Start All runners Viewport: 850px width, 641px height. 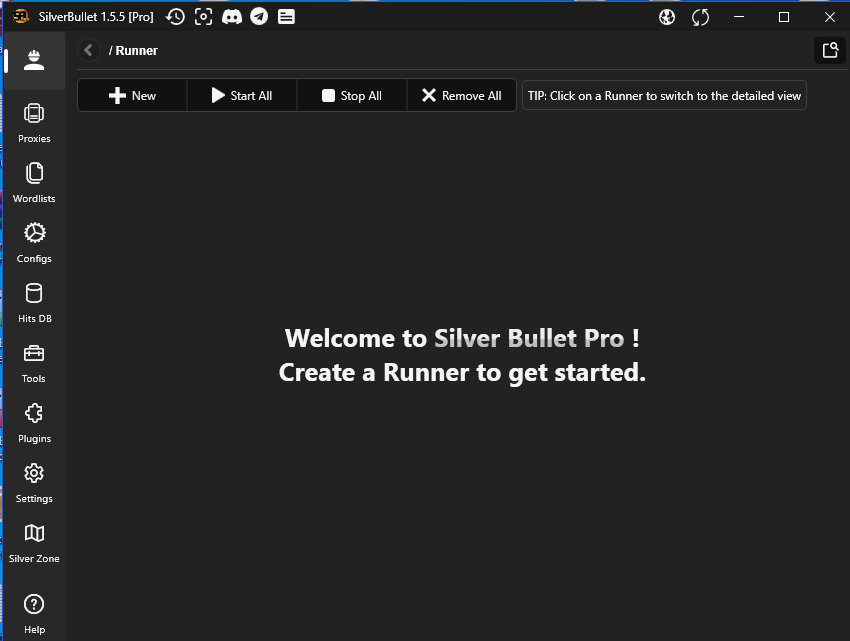pyautogui.click(x=242, y=96)
